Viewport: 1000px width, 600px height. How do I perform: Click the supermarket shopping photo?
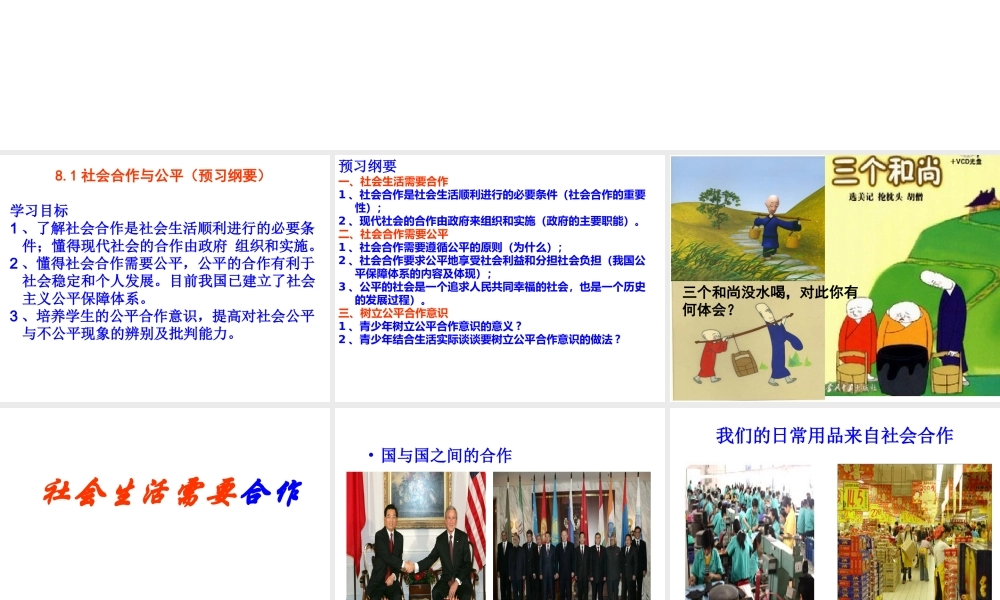tap(915, 532)
